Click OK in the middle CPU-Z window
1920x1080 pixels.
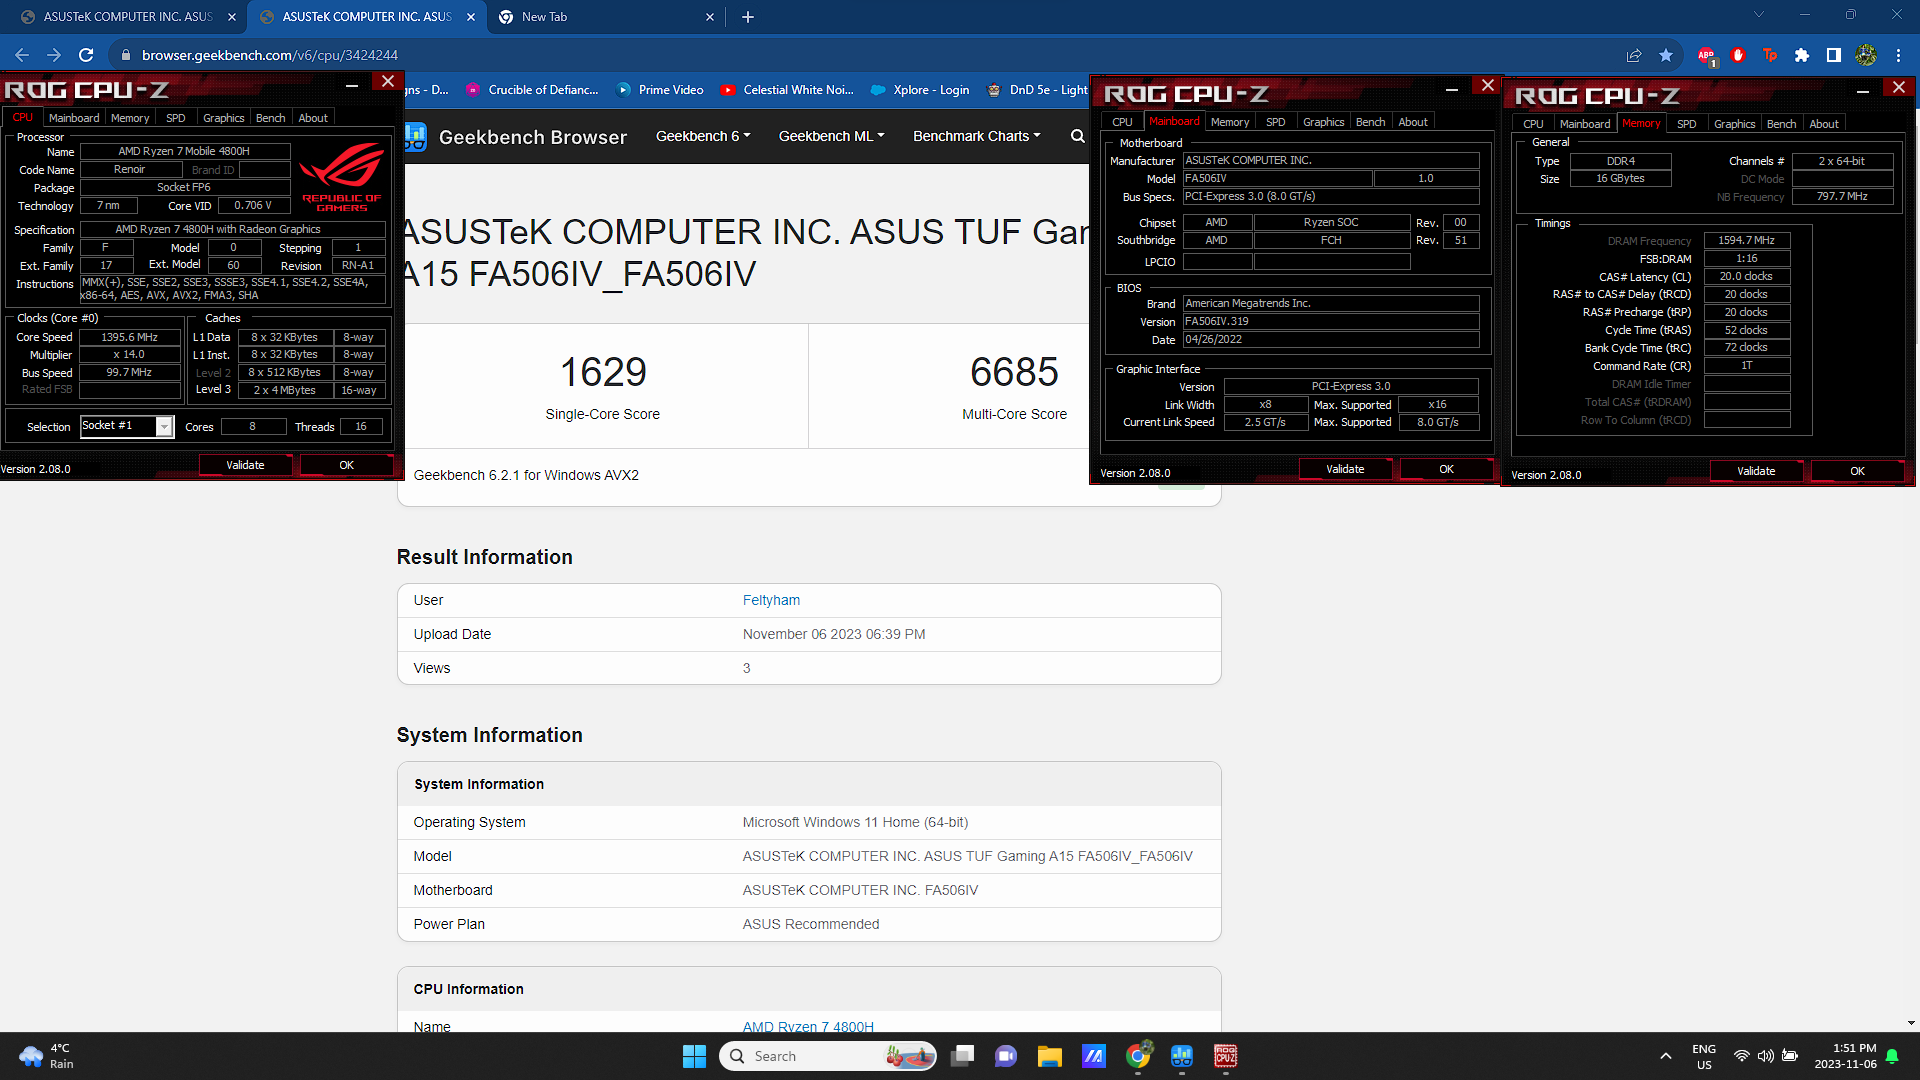(x=1446, y=469)
